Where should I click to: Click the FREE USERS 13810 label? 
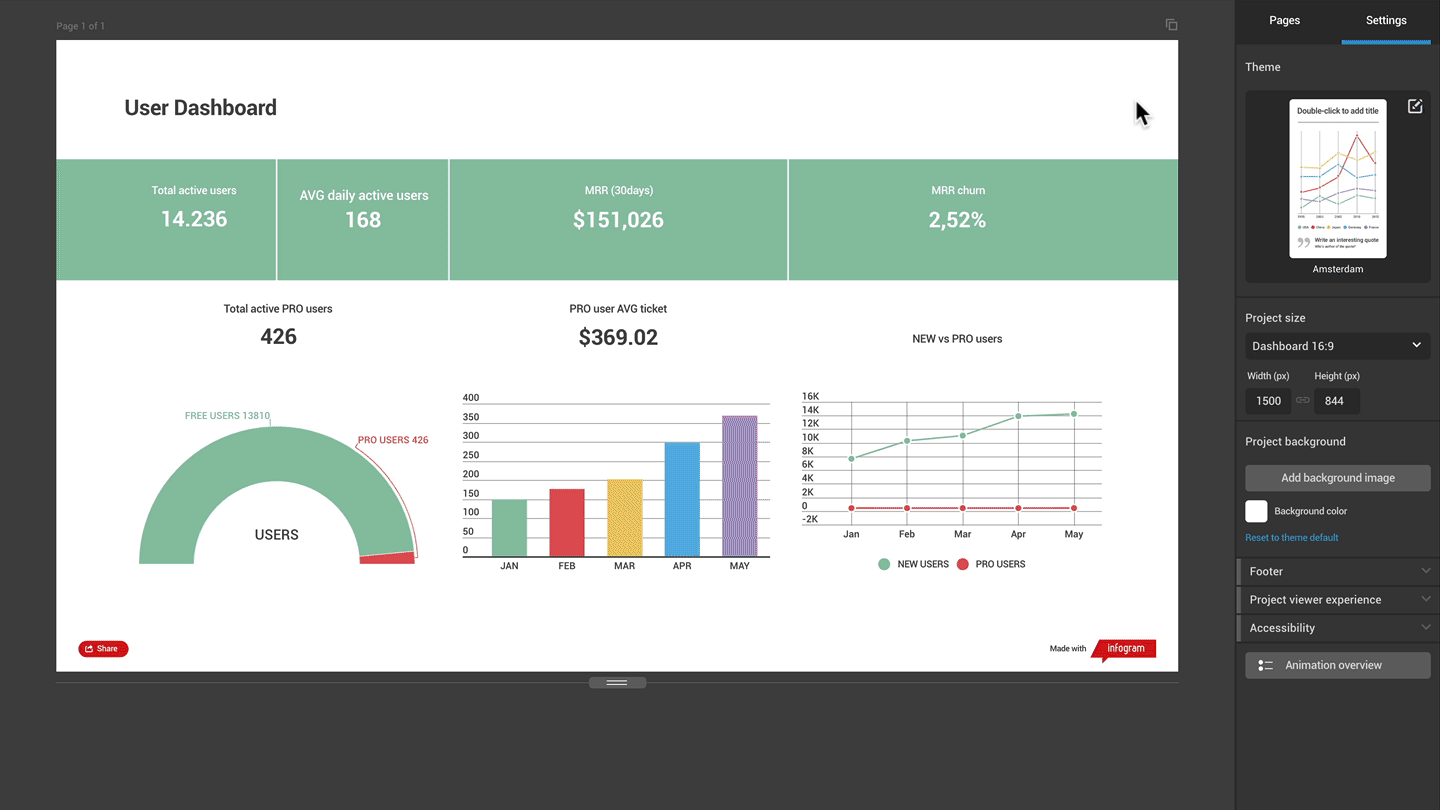point(227,415)
